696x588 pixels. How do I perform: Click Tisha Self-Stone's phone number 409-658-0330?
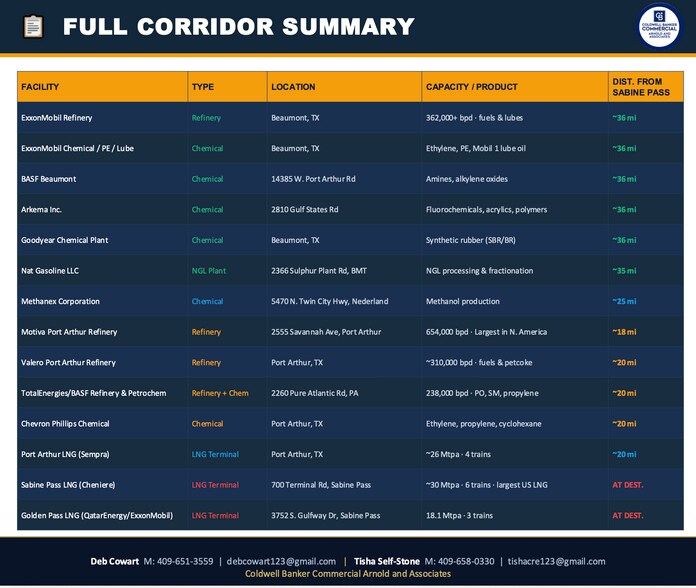[459, 561]
